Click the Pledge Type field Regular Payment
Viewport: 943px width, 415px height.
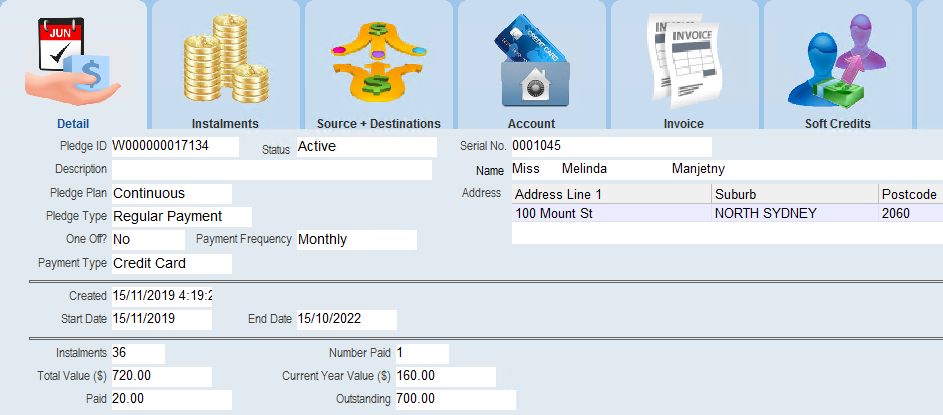182,217
